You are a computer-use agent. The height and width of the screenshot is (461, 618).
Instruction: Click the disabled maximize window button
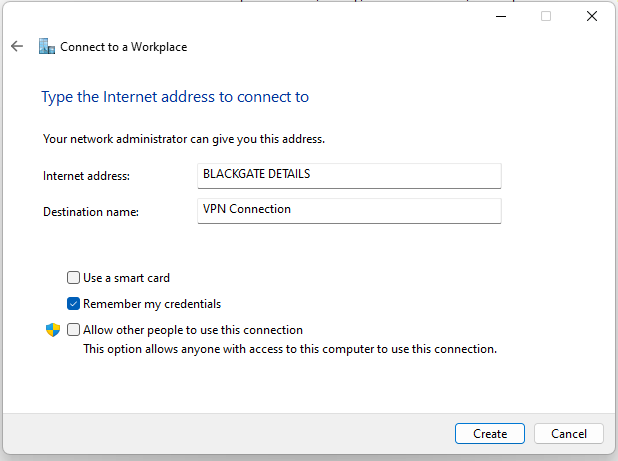(546, 16)
